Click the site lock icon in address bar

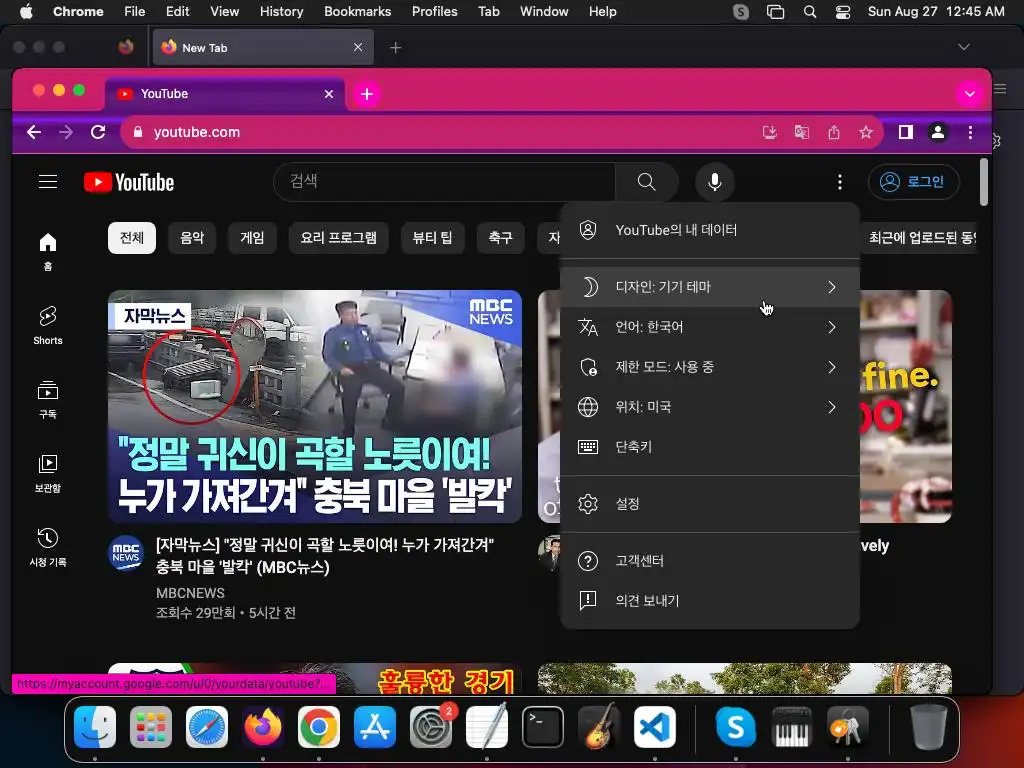click(x=137, y=132)
